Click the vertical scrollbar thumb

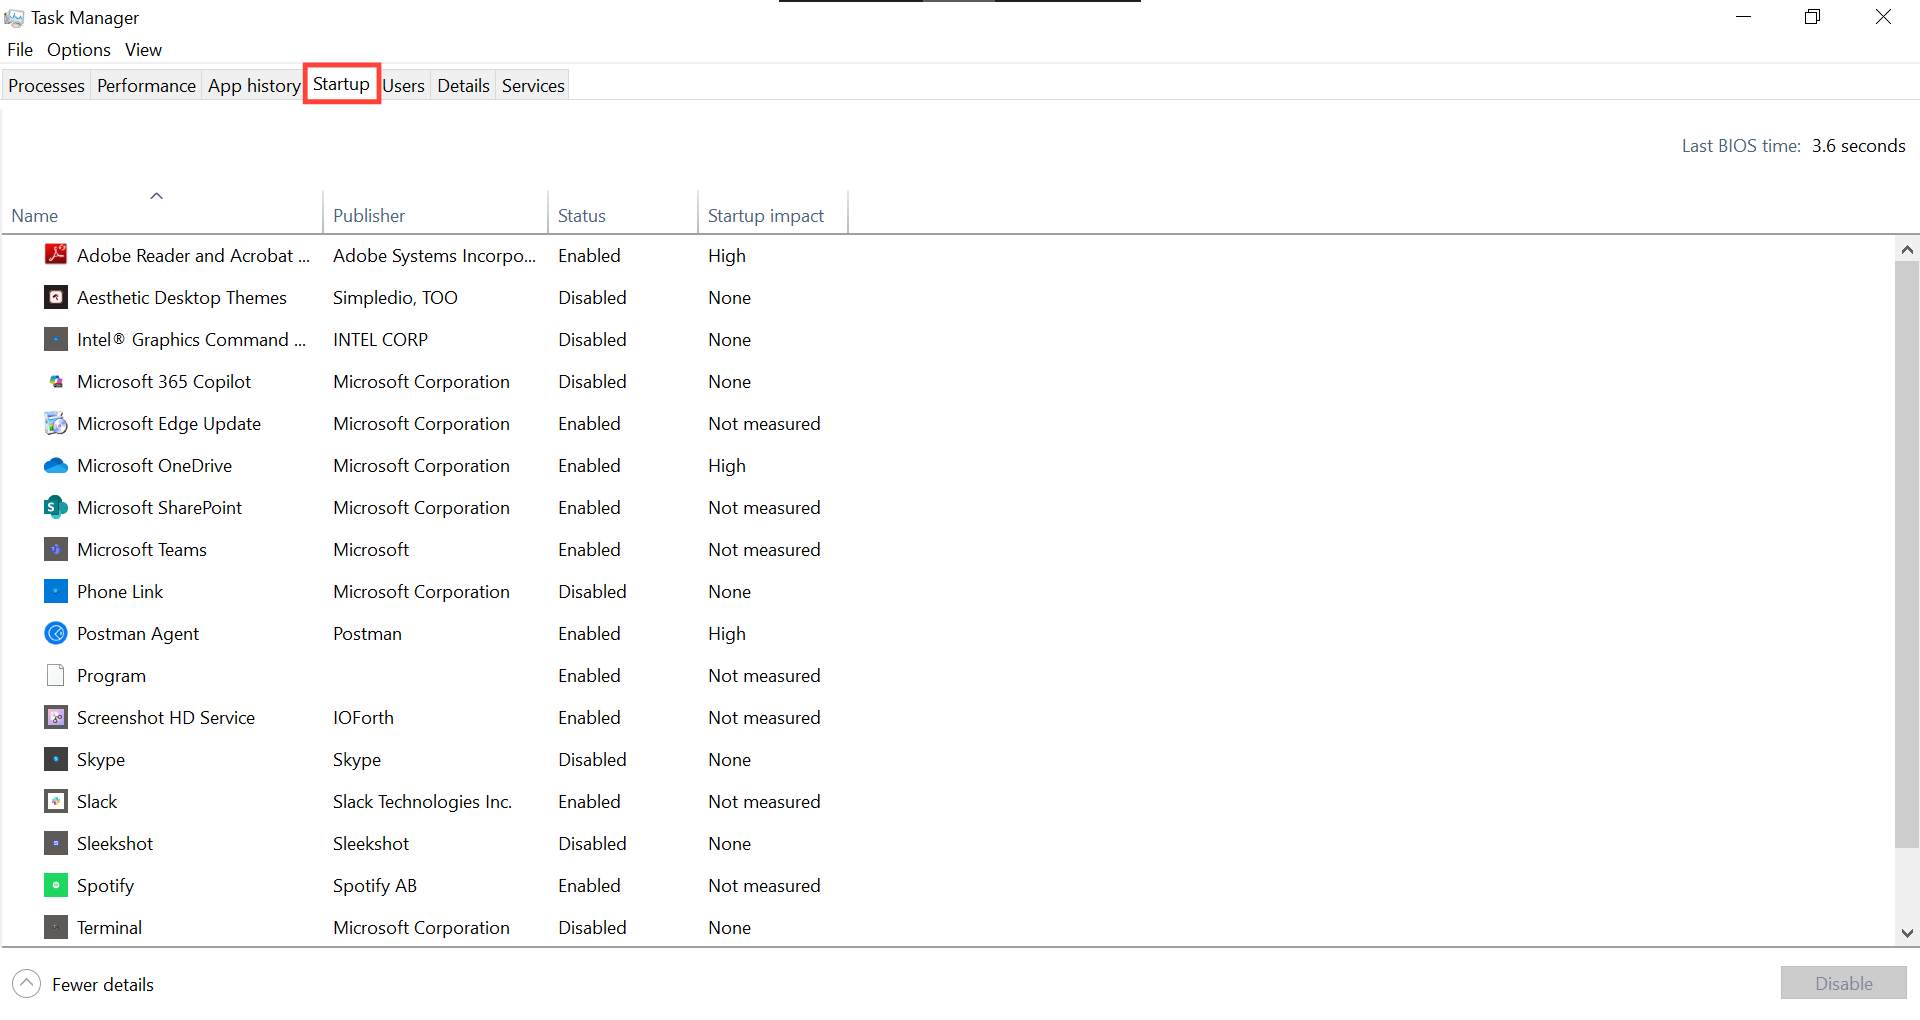(1907, 554)
